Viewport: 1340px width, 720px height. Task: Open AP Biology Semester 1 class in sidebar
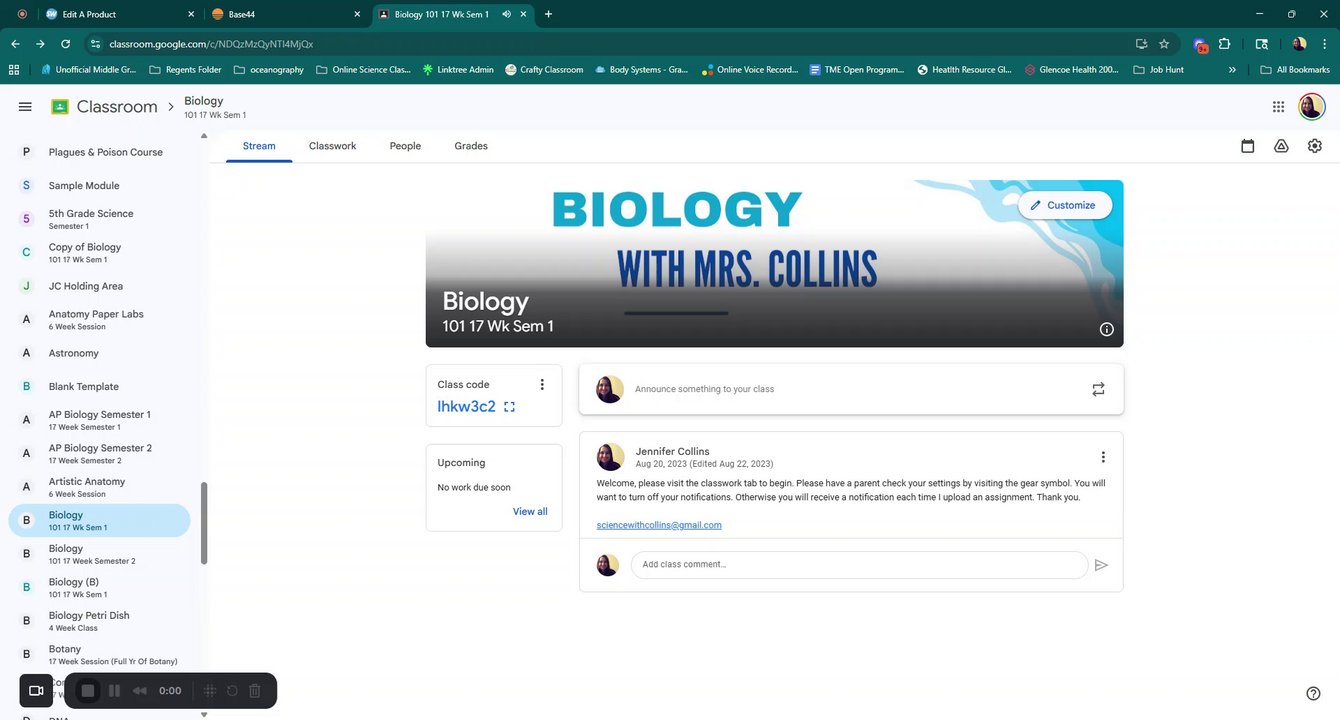[x=99, y=420]
